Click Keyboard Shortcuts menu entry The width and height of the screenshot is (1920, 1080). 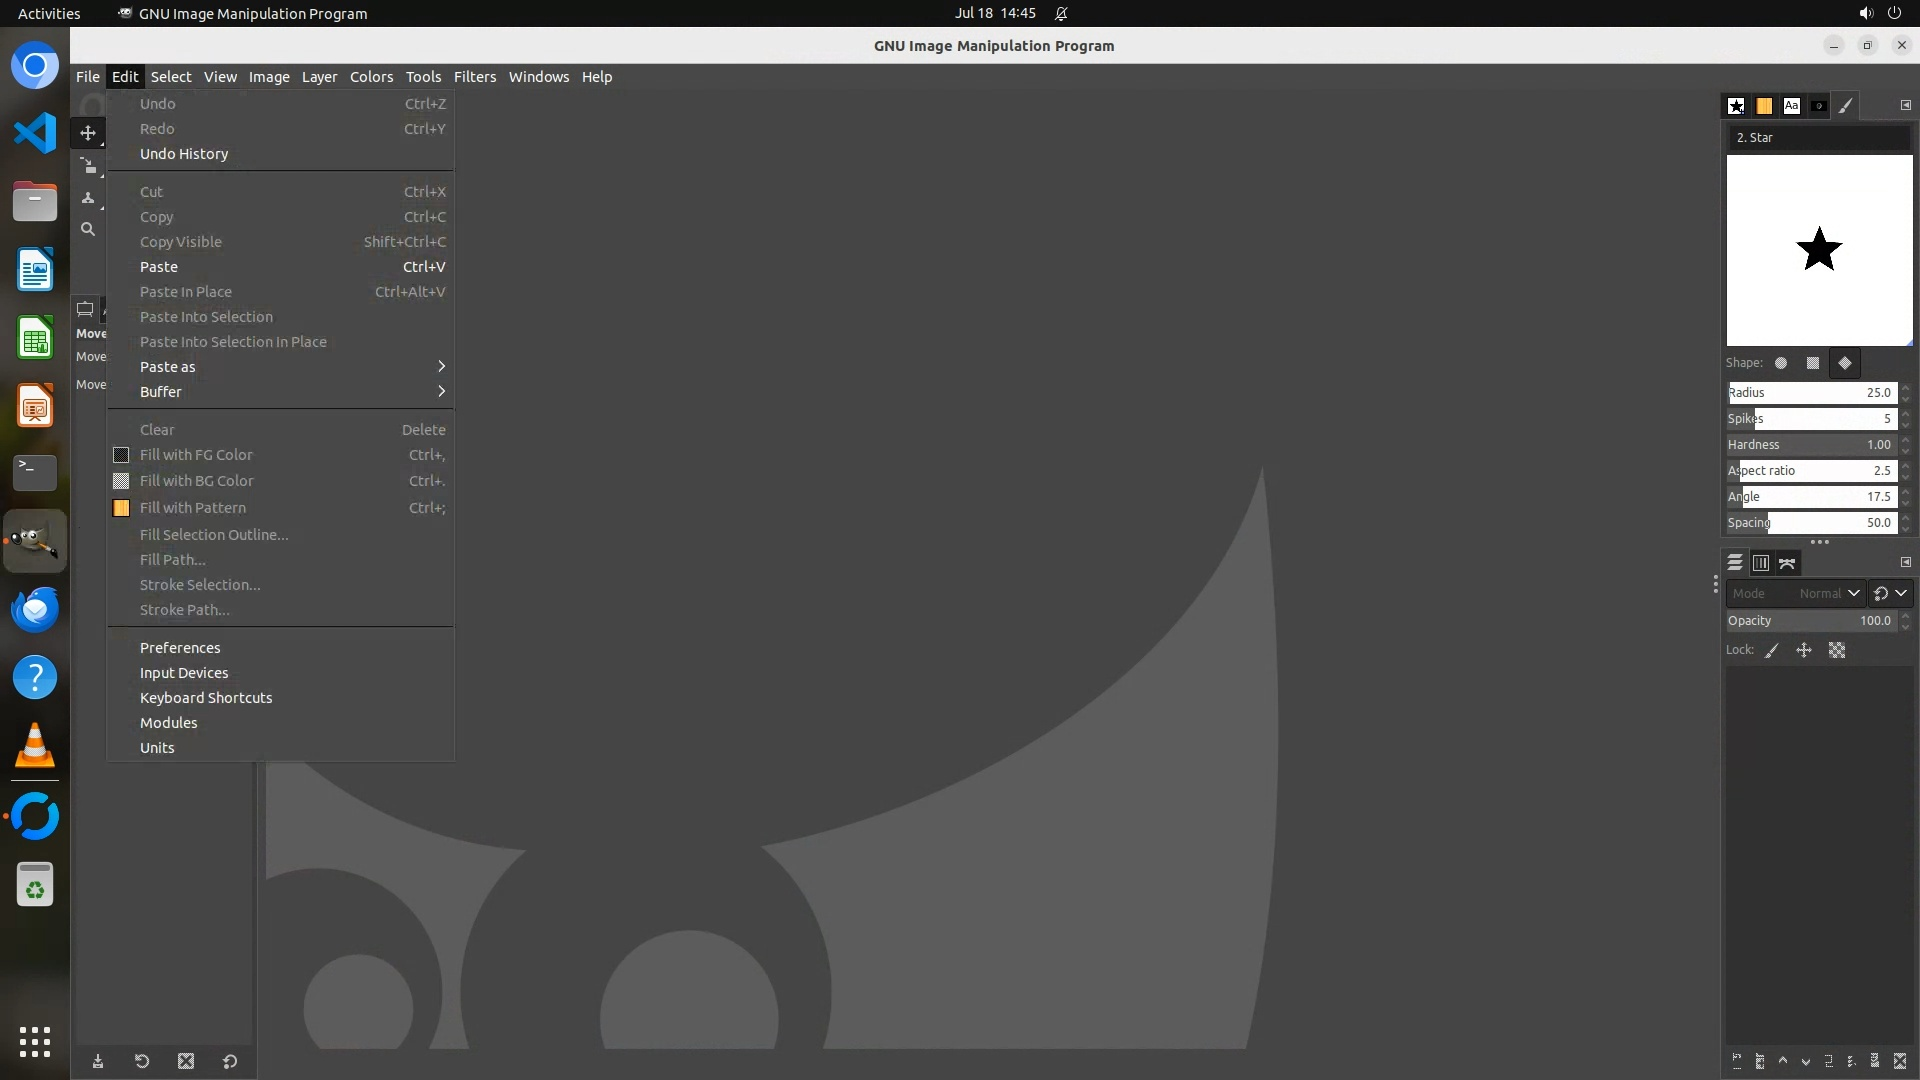[206, 698]
